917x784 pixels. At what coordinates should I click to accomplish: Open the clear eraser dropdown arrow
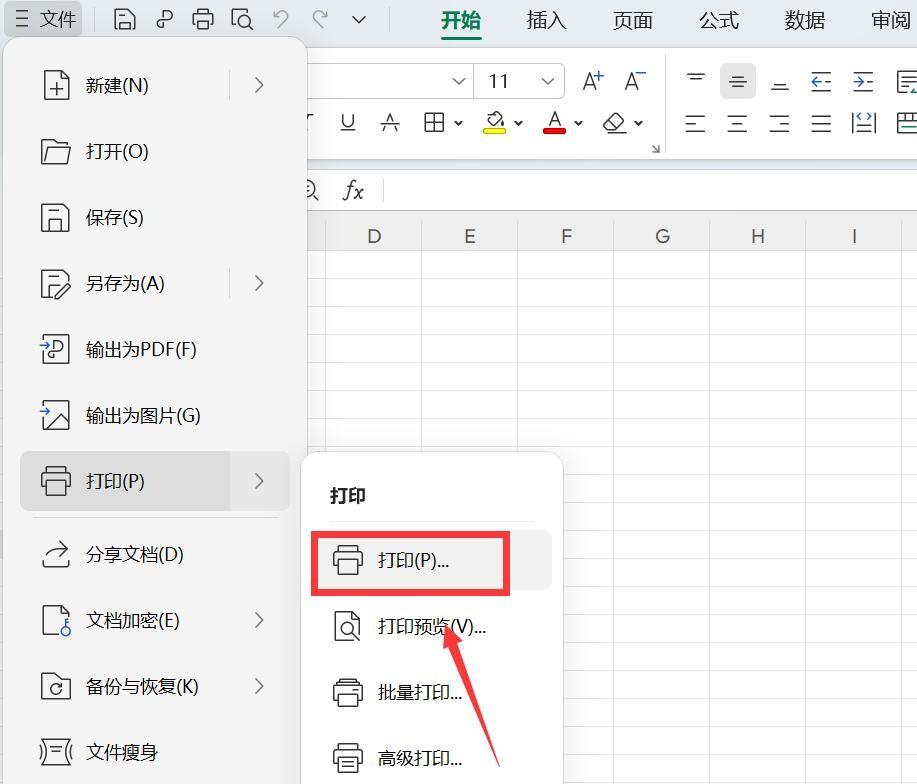click(x=639, y=123)
